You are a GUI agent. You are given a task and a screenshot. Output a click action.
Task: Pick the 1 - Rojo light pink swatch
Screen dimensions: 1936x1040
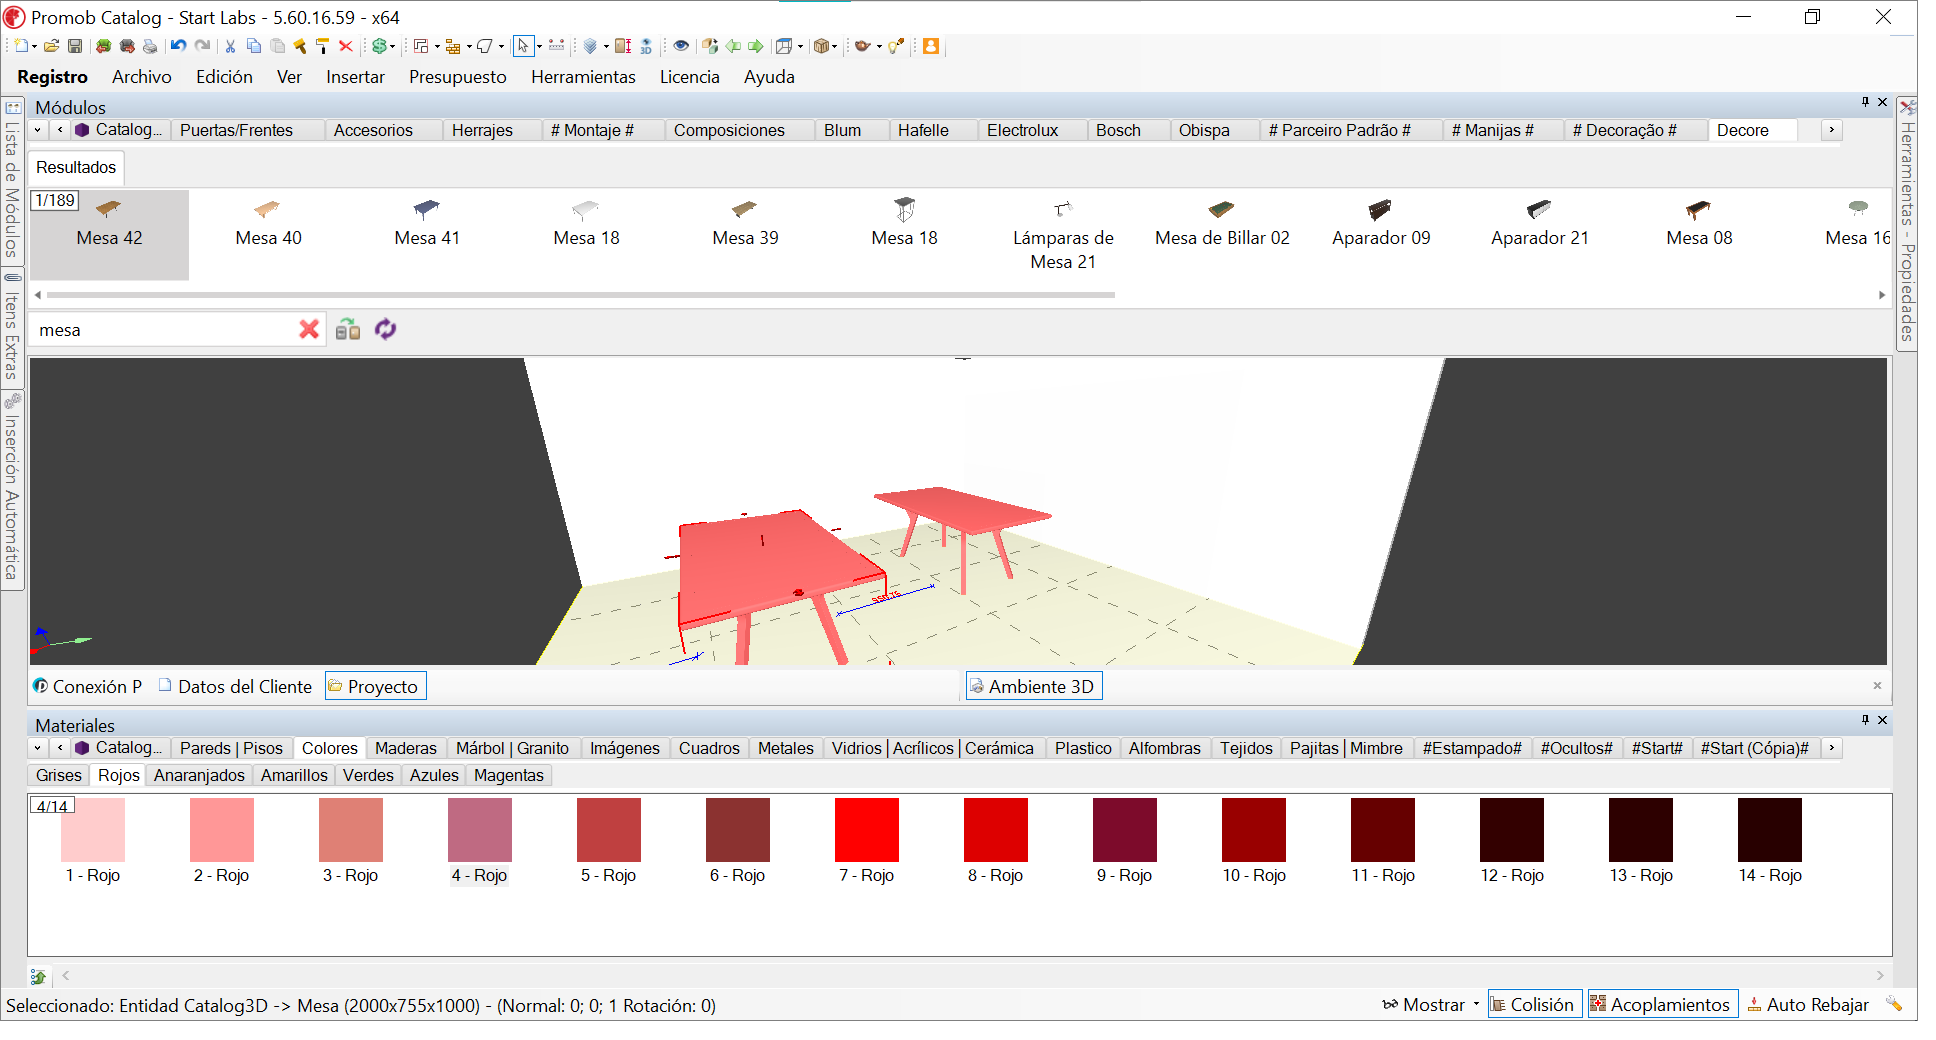pos(93,830)
